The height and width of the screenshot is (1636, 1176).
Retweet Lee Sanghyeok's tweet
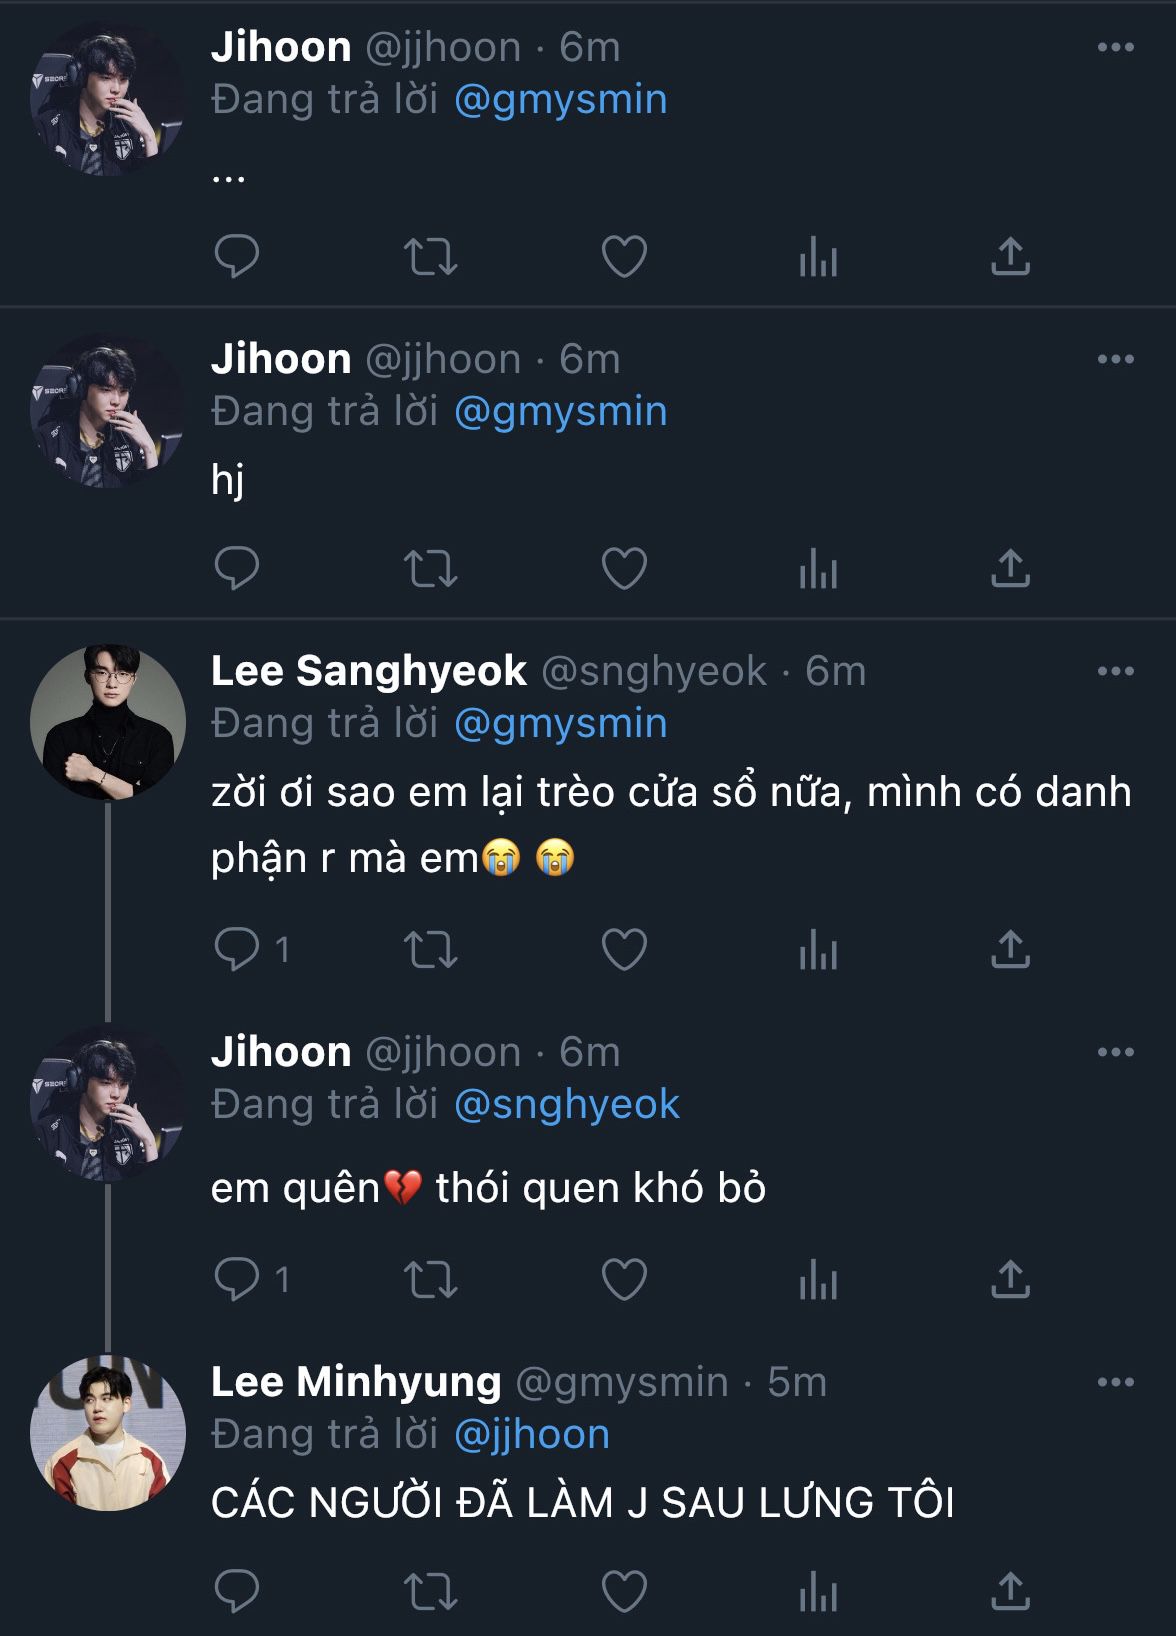tap(430, 949)
